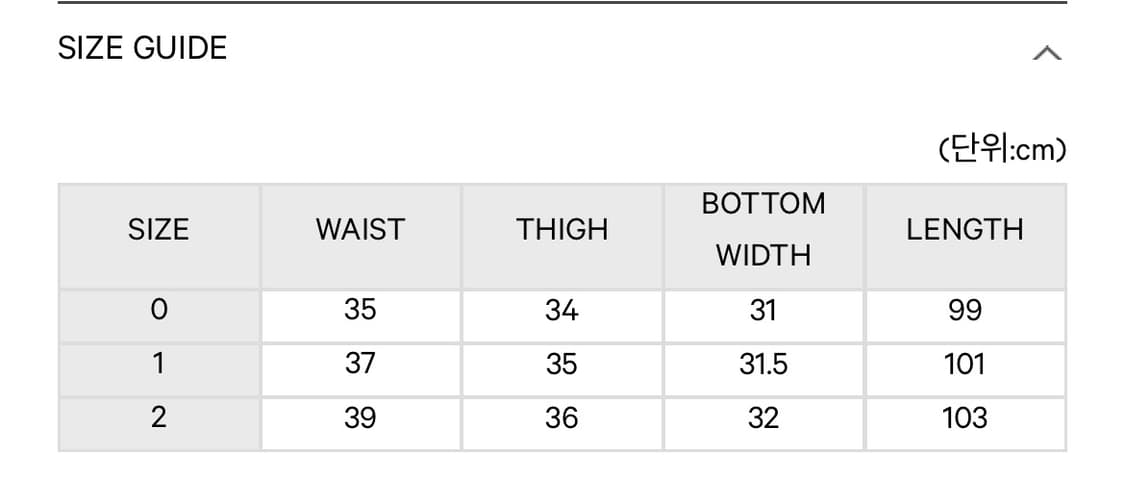1125x481 pixels.
Task: Collapse the Size Guide chevron arrow
Action: 1046,53
